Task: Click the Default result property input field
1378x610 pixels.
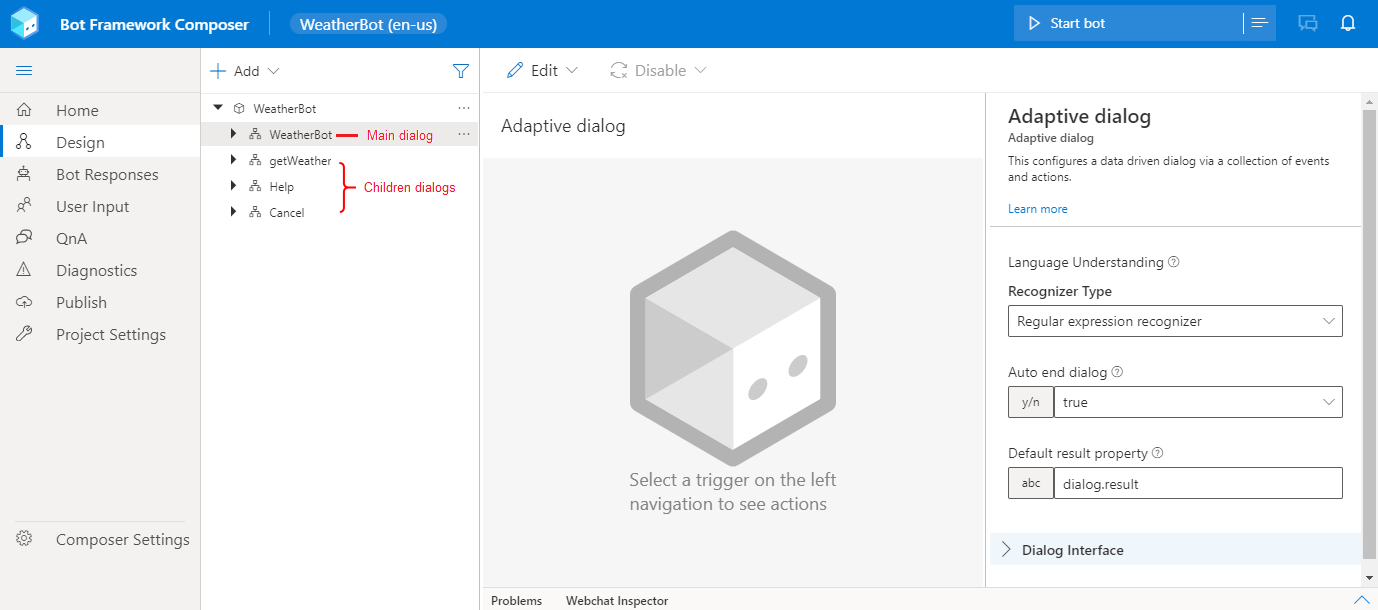Action: click(1198, 483)
